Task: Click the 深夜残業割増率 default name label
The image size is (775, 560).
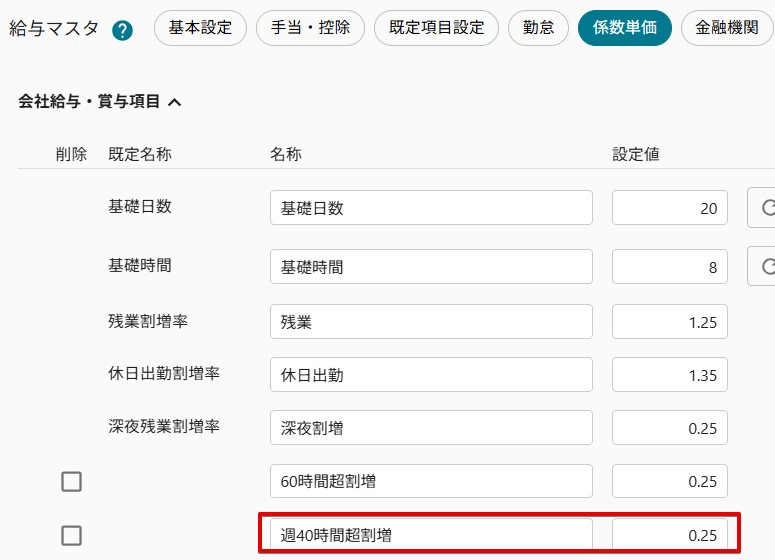Action: click(164, 426)
